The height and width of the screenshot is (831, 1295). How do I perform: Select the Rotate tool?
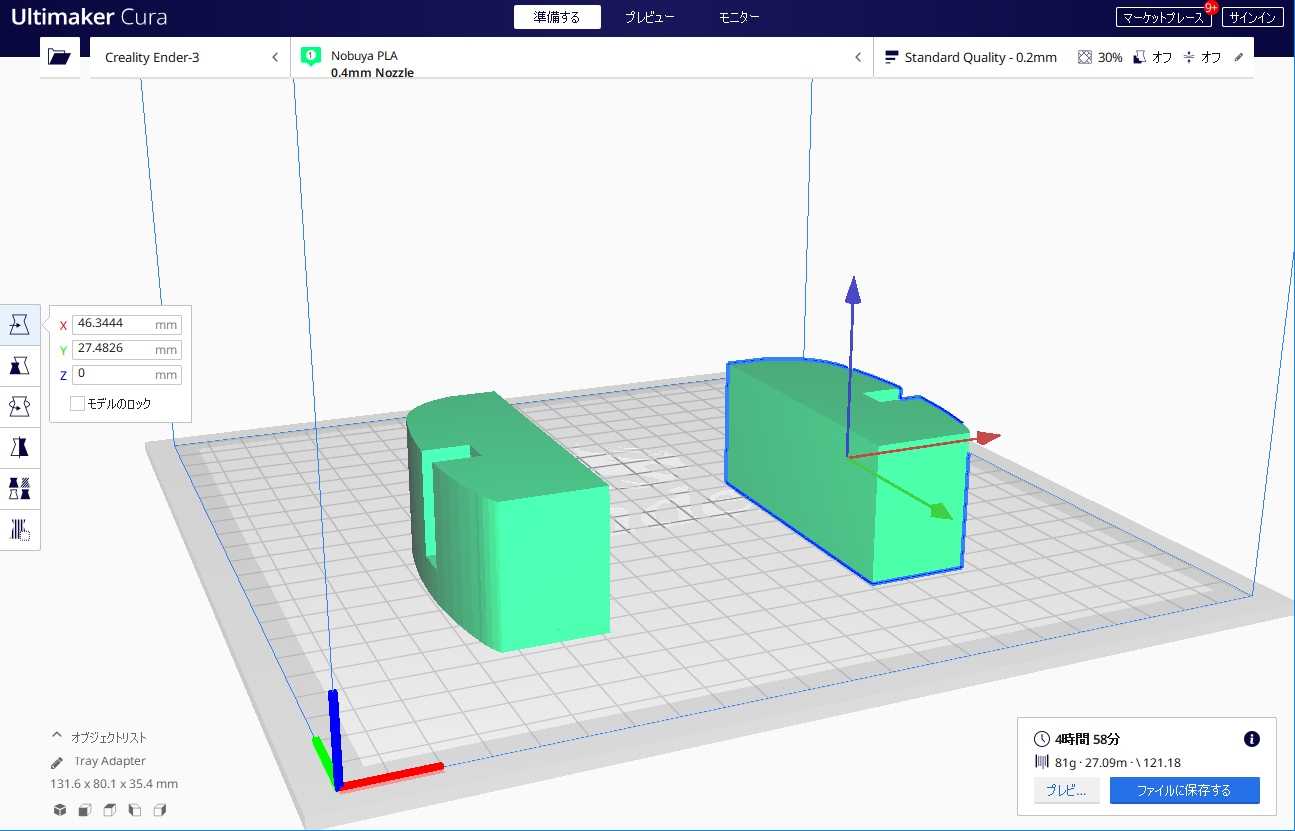click(19, 407)
